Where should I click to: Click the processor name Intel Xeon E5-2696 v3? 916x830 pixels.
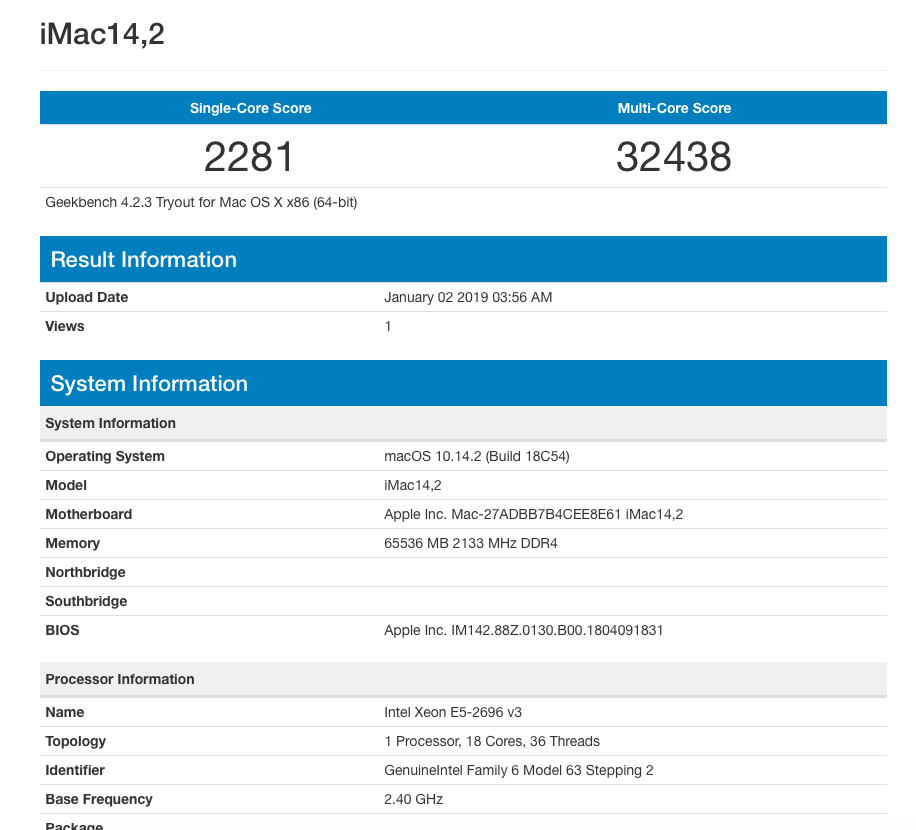[453, 712]
